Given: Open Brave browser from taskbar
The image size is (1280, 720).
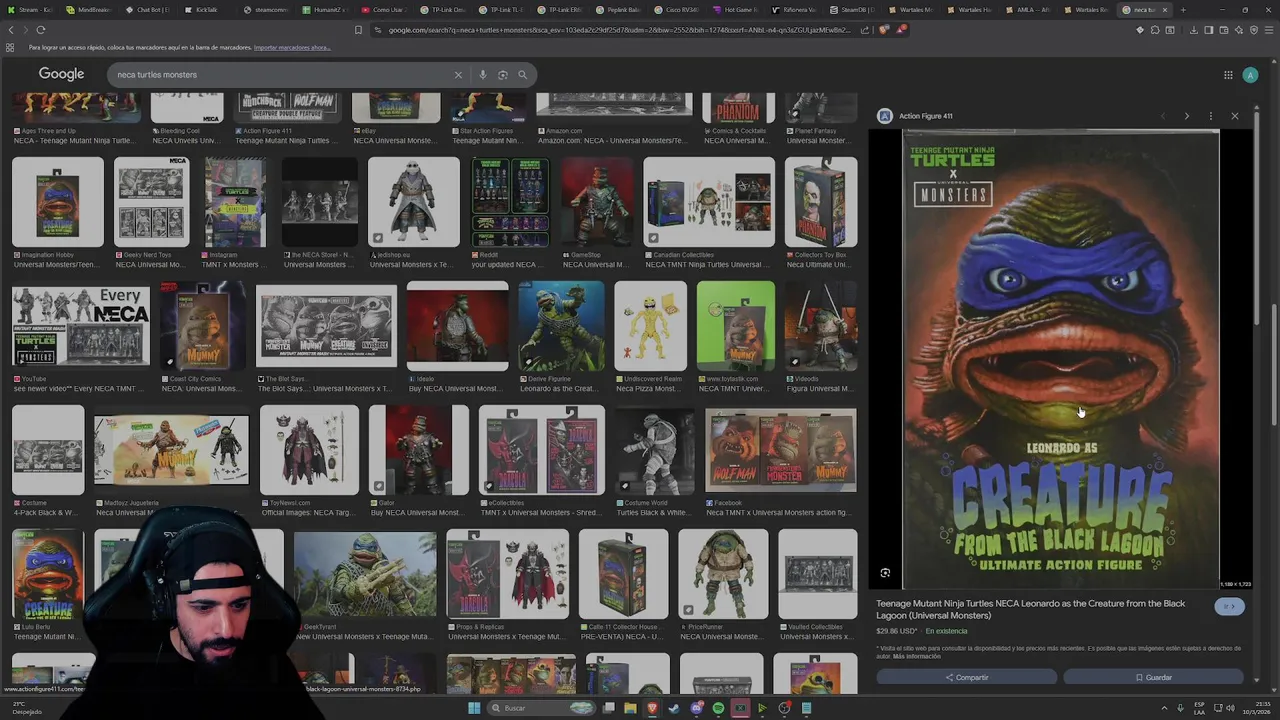Looking at the screenshot, I should point(652,708).
